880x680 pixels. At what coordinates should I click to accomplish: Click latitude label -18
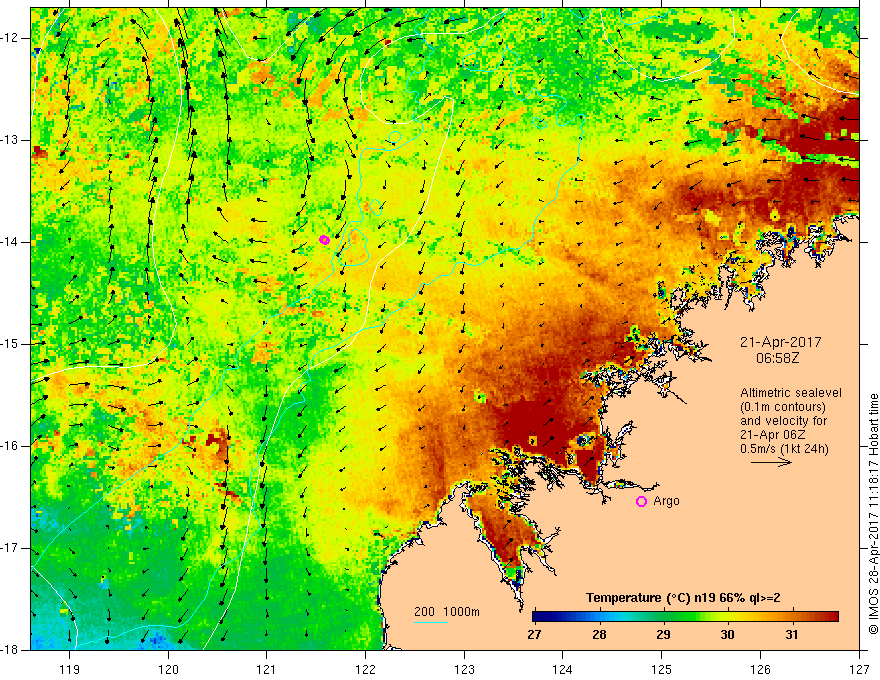[10, 650]
